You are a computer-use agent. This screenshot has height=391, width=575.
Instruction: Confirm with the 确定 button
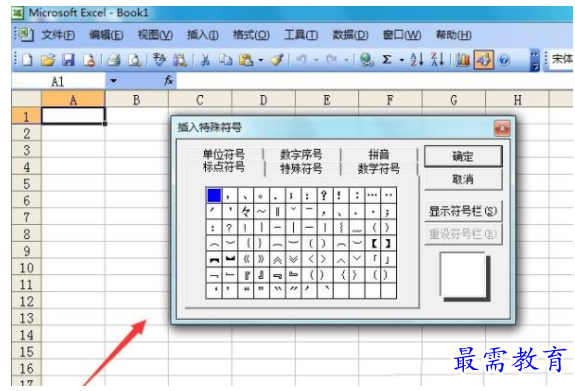(463, 156)
